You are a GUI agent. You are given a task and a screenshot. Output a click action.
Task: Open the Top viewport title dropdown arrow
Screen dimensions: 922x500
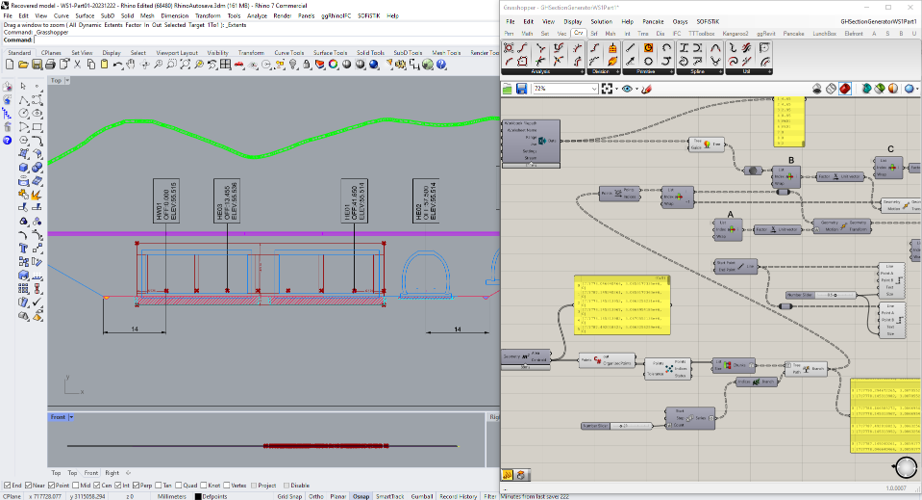pyautogui.click(x=68, y=80)
